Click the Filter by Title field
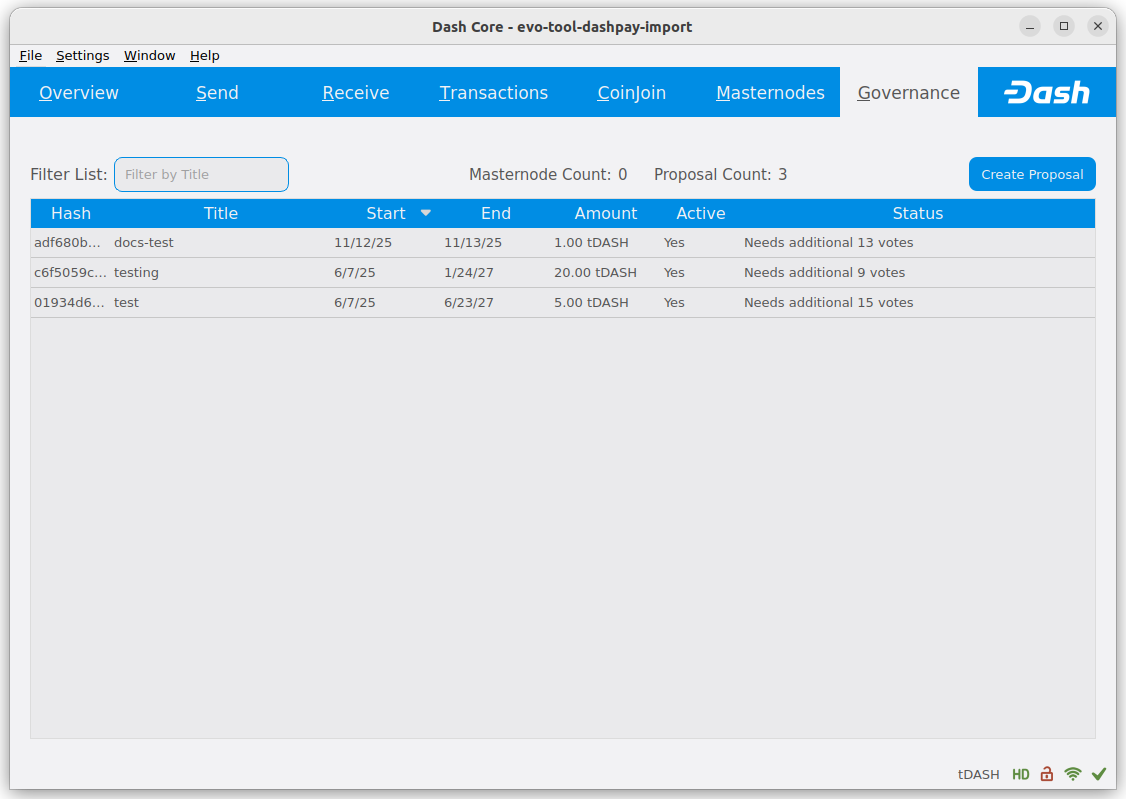The height and width of the screenshot is (799, 1126). (x=201, y=174)
